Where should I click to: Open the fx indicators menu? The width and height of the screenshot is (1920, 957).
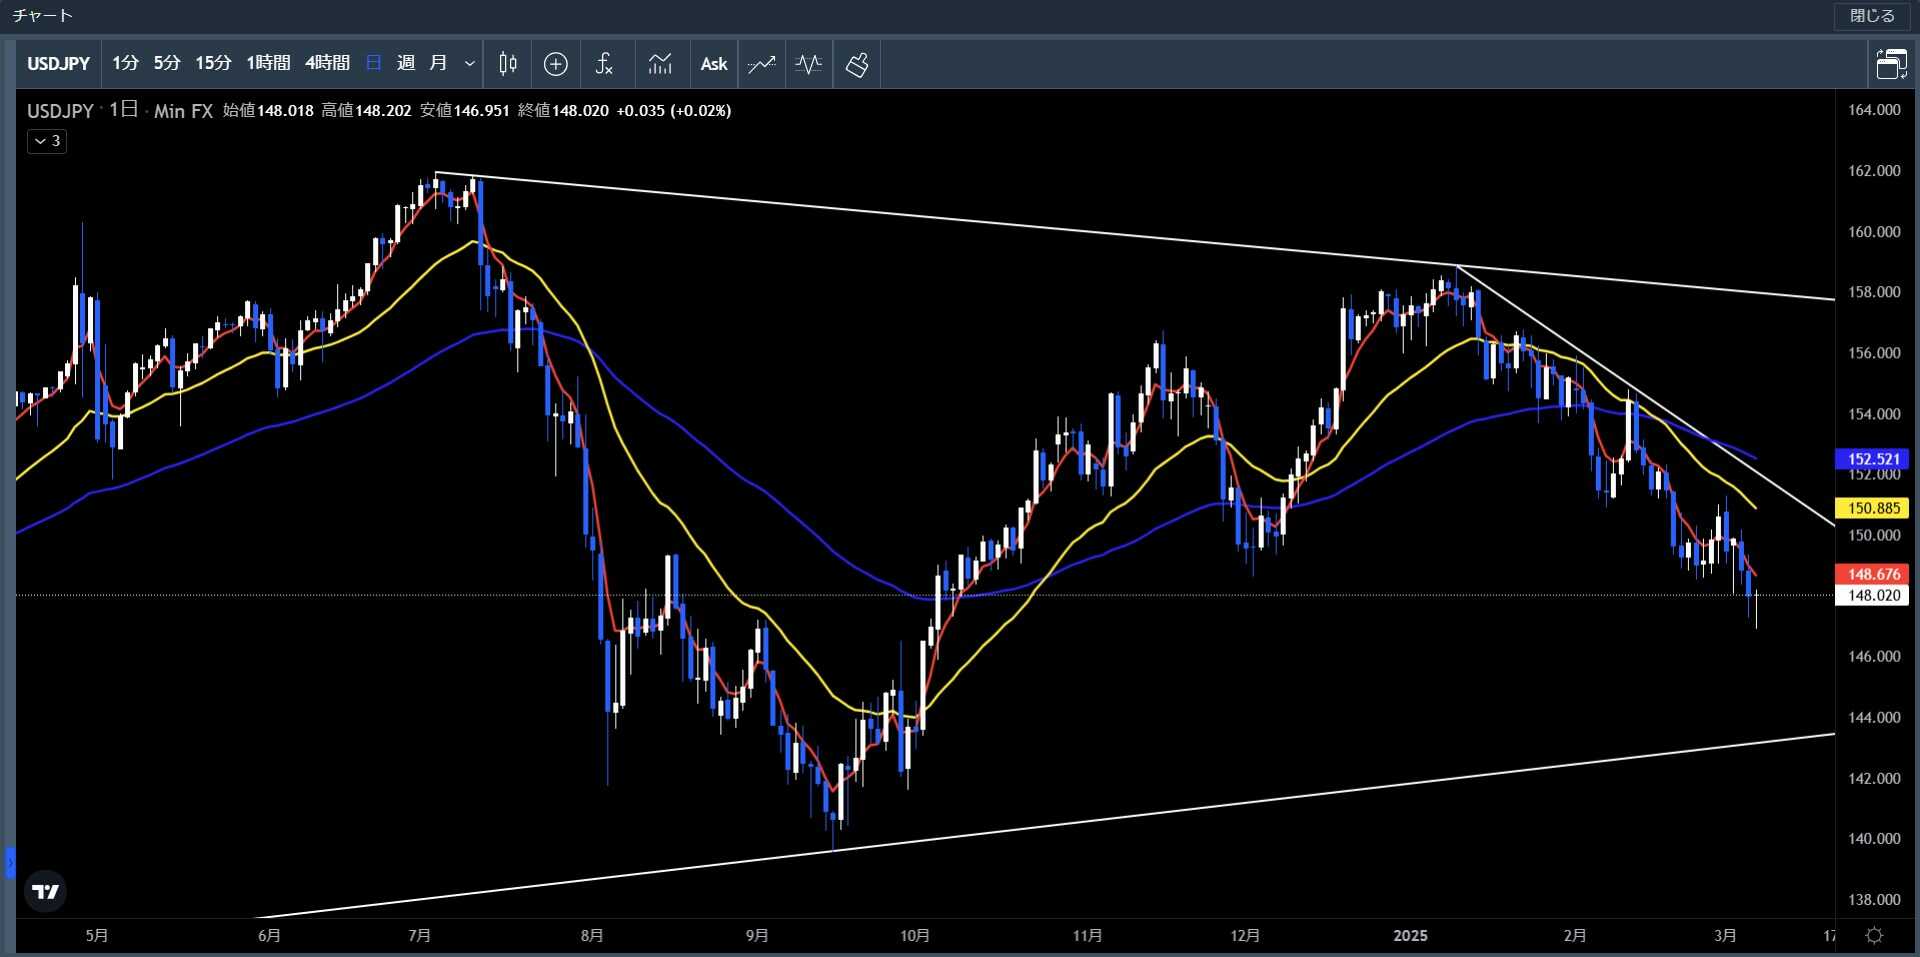(604, 64)
